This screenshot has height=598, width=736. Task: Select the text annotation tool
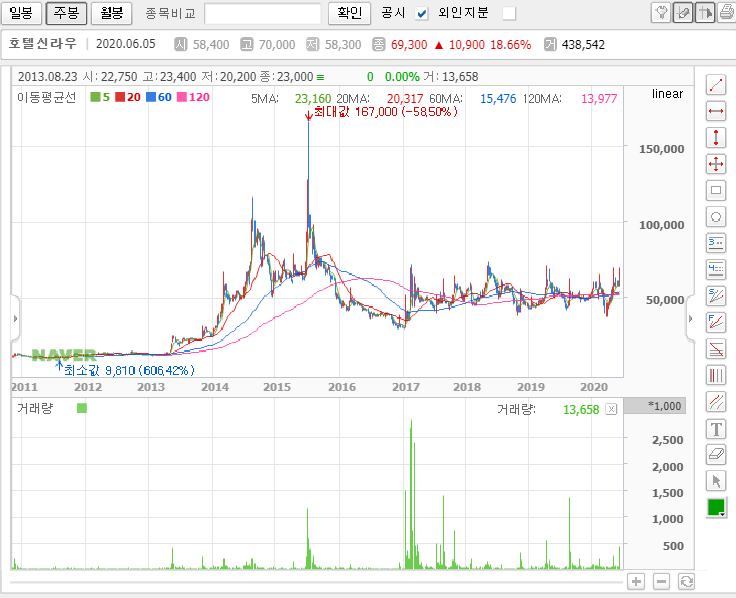pyautogui.click(x=716, y=428)
